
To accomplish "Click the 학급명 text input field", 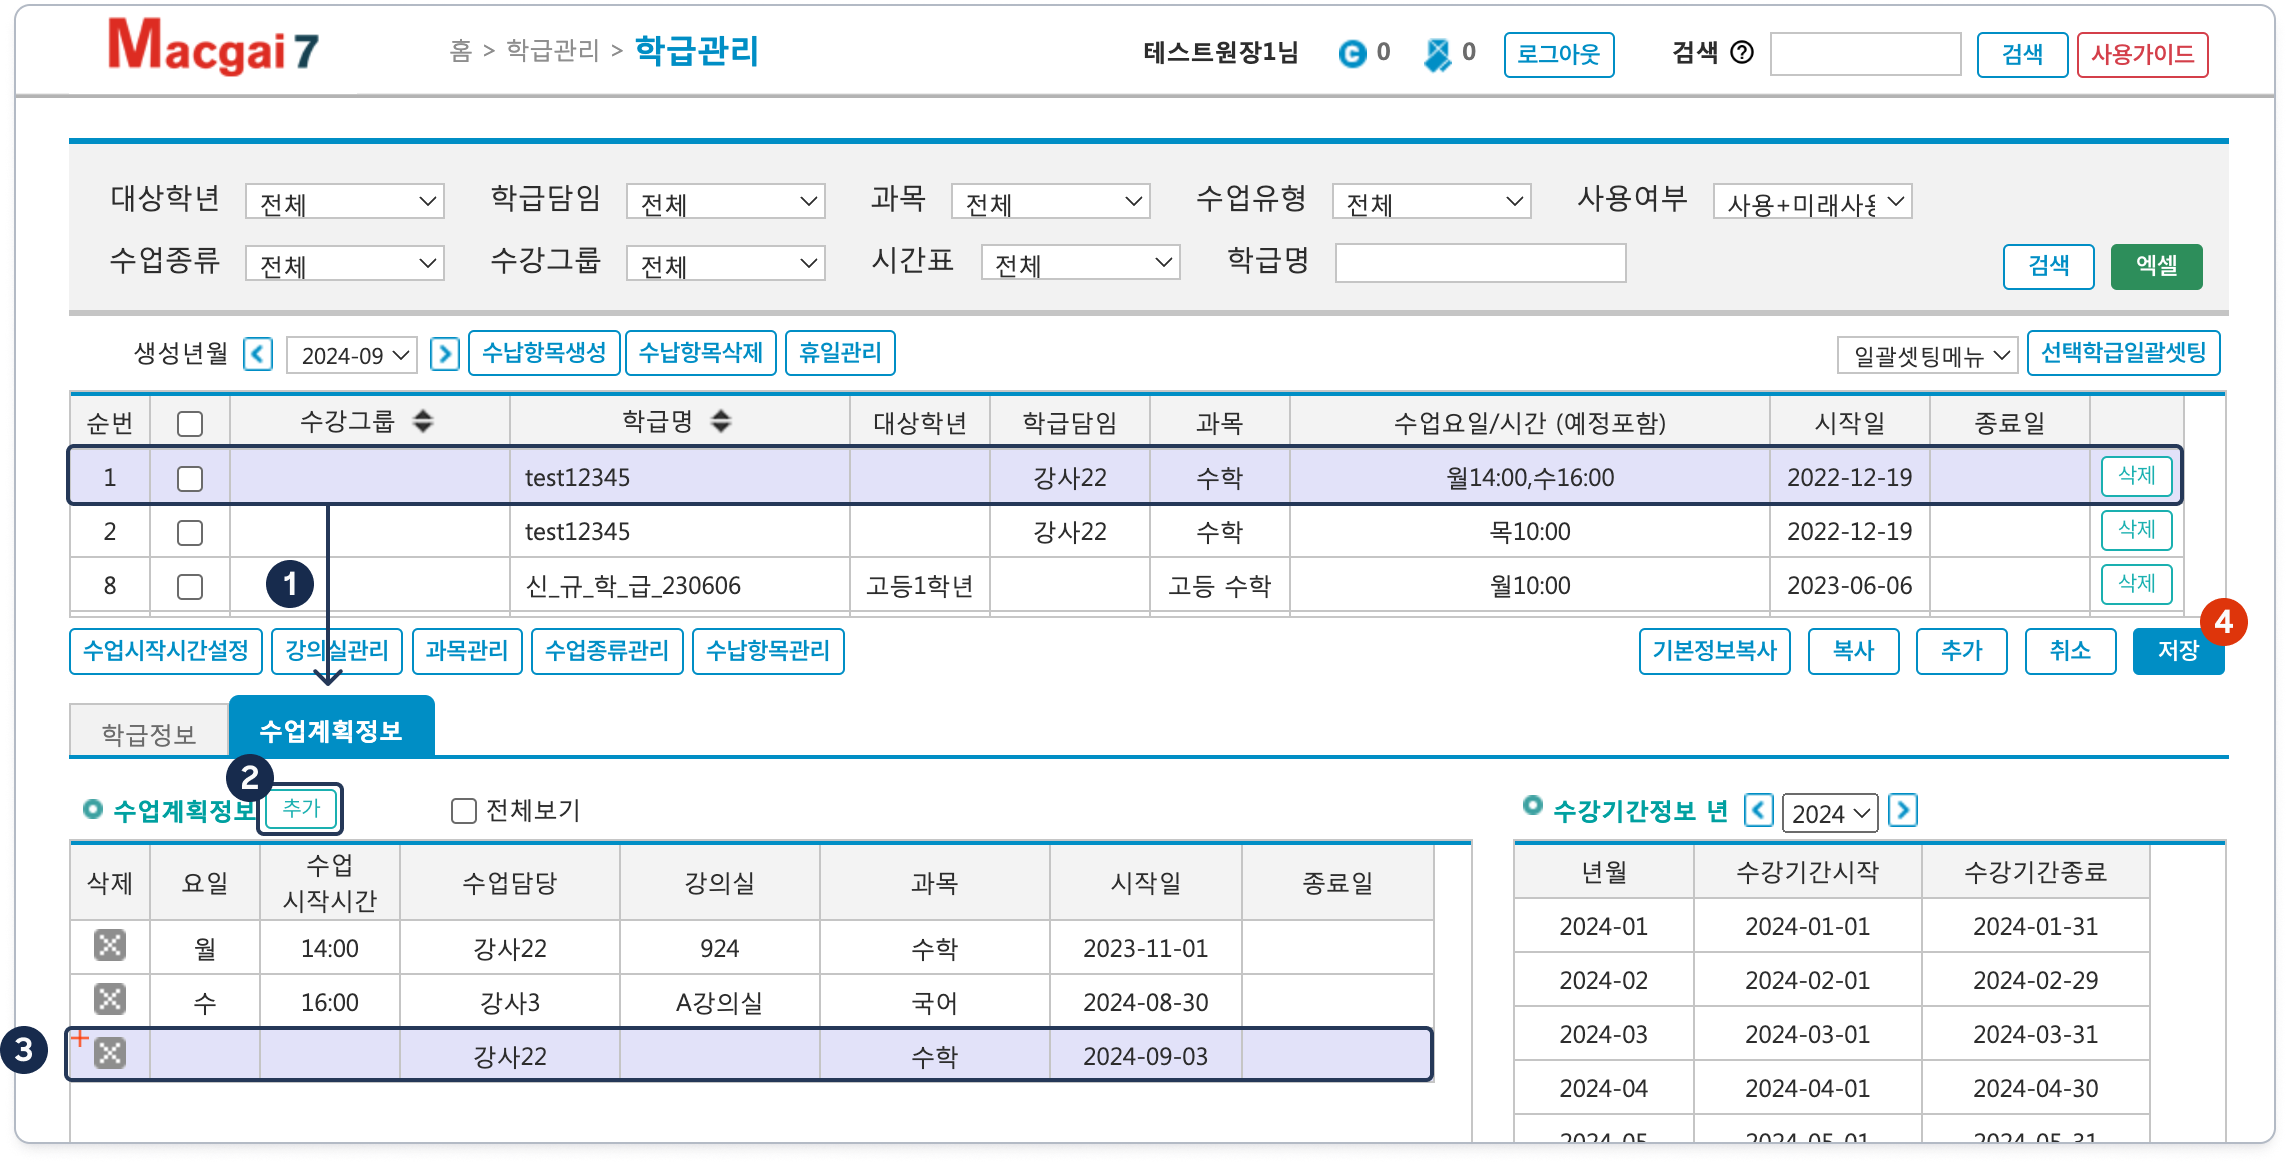I will pyautogui.click(x=1480, y=264).
